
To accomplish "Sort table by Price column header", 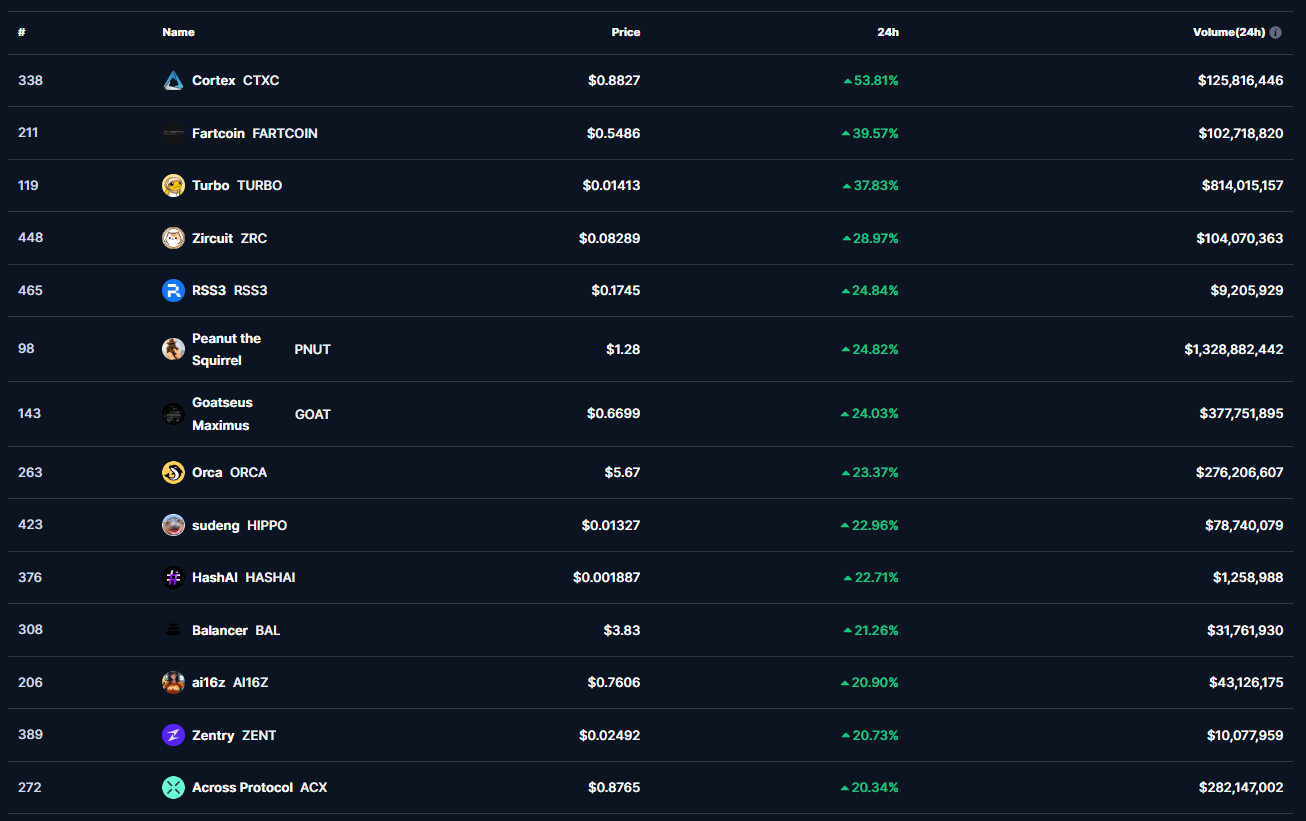I will click(625, 32).
